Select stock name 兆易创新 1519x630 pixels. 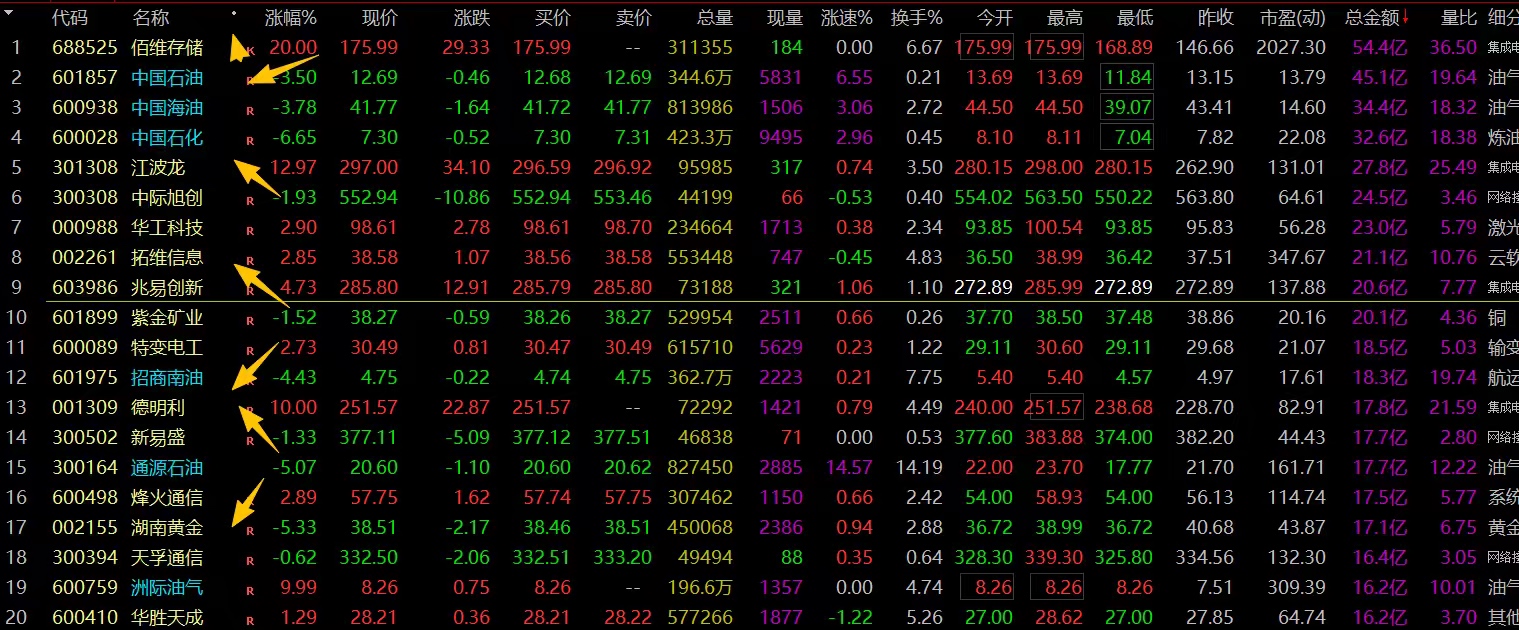click(167, 288)
